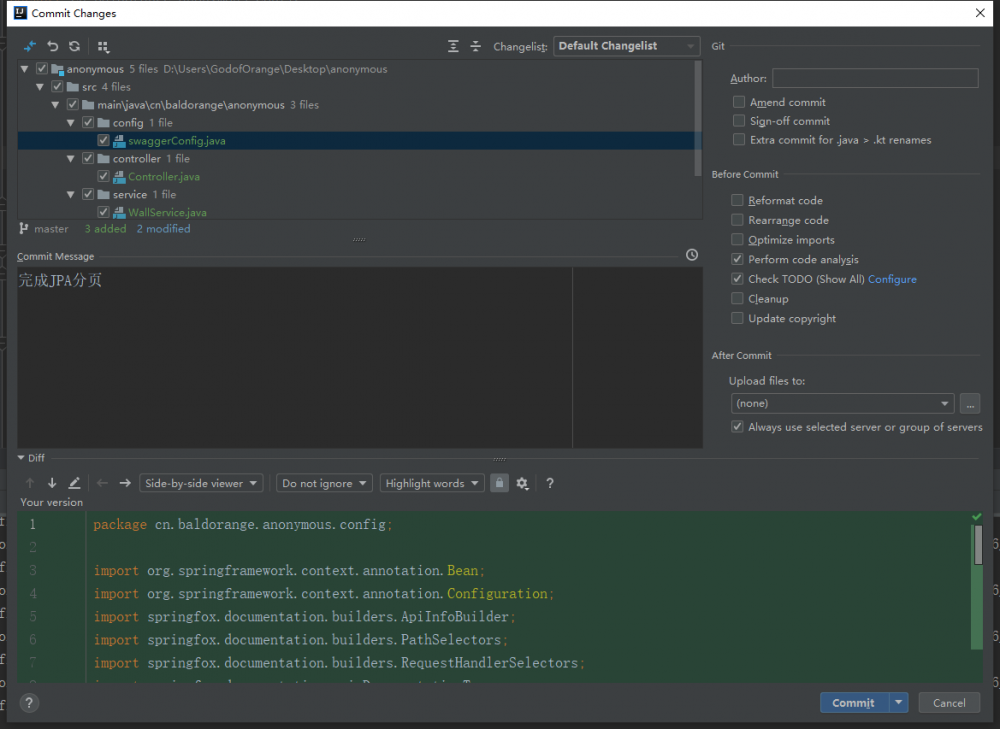
Task: Click the Show Diff icon in changes toolbar
Action: 30,46
